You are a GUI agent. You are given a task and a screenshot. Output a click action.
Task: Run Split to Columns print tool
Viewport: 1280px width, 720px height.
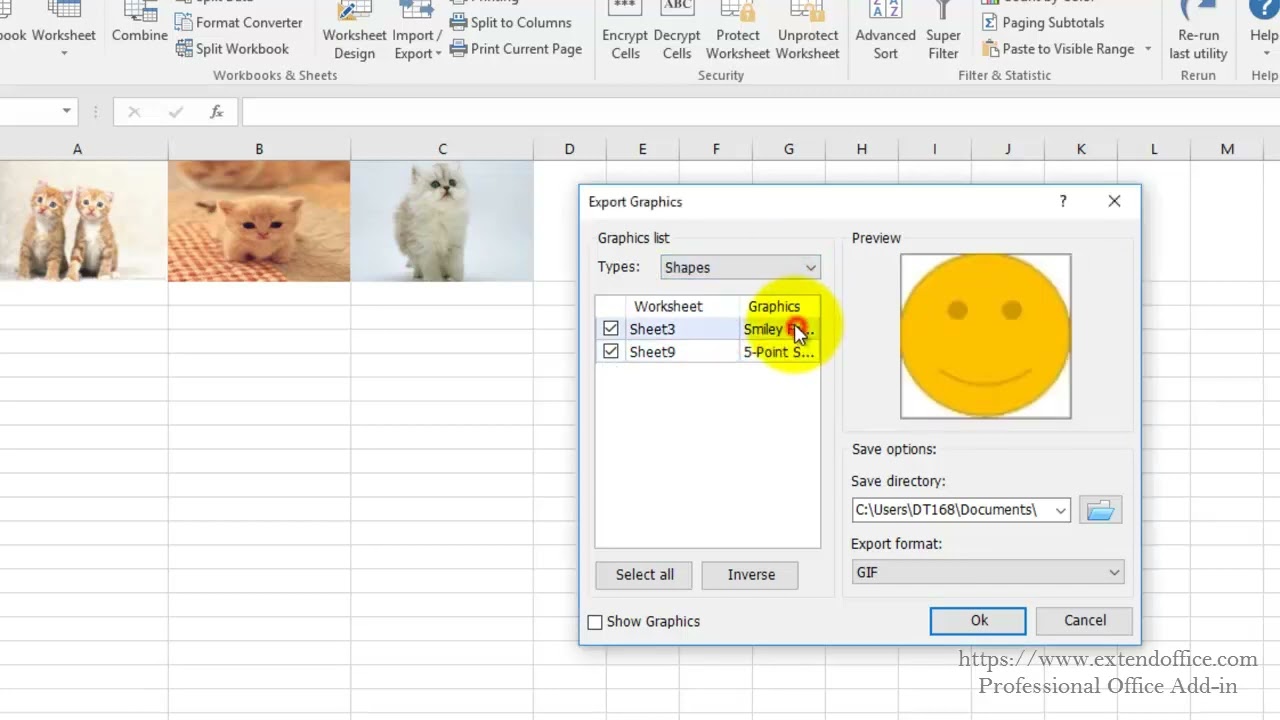[511, 22]
